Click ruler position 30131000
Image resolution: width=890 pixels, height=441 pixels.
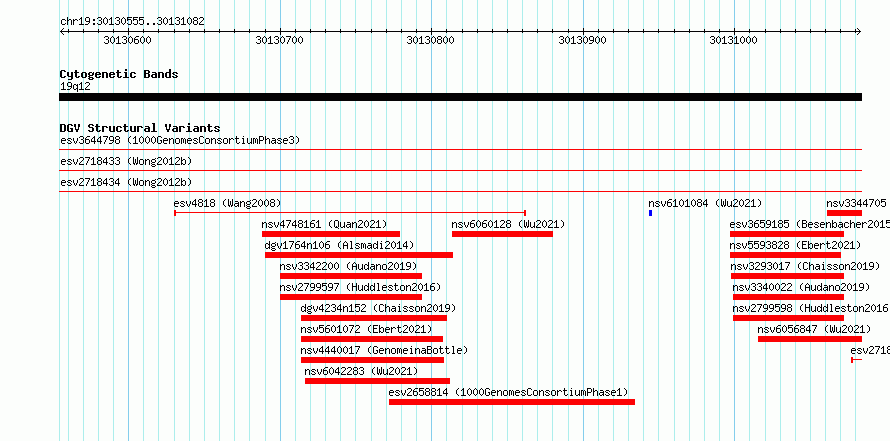coord(733,40)
